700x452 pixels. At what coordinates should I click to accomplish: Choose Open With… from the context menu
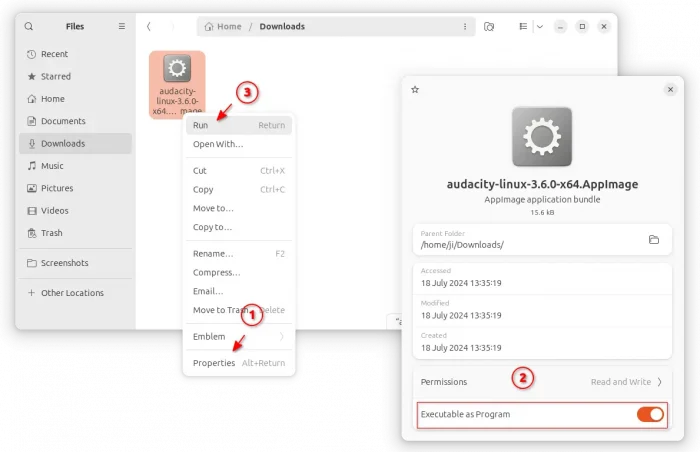pyautogui.click(x=239, y=144)
